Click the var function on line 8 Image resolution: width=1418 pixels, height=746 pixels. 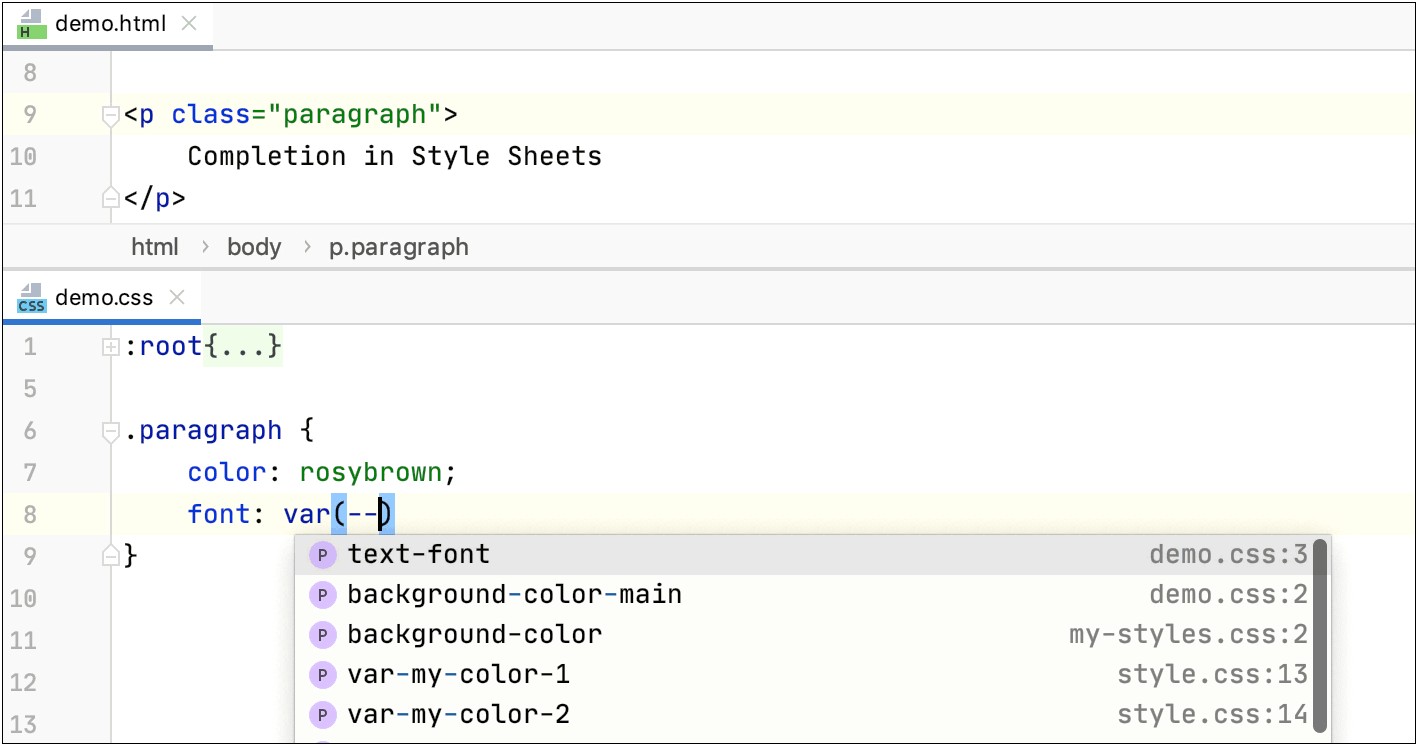tap(307, 514)
